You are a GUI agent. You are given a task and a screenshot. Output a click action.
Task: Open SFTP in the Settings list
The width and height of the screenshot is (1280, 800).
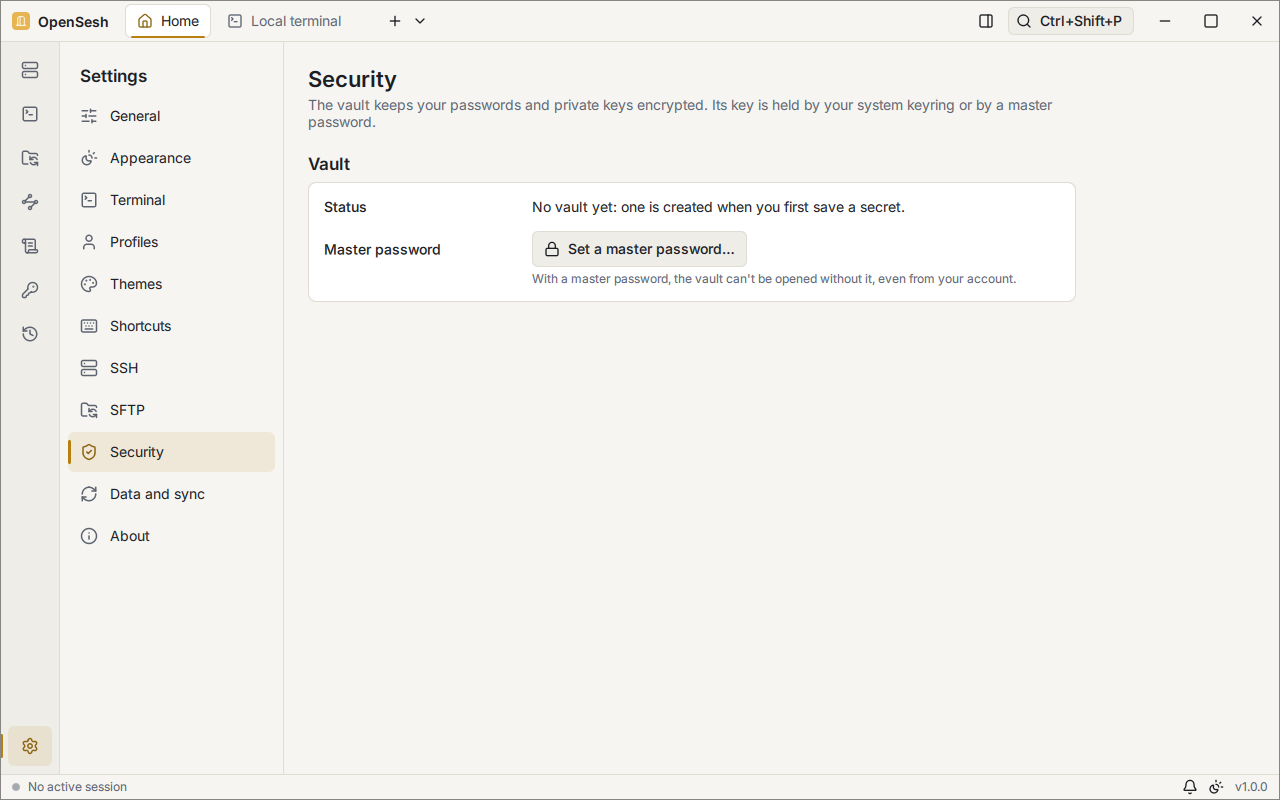(x=172, y=410)
